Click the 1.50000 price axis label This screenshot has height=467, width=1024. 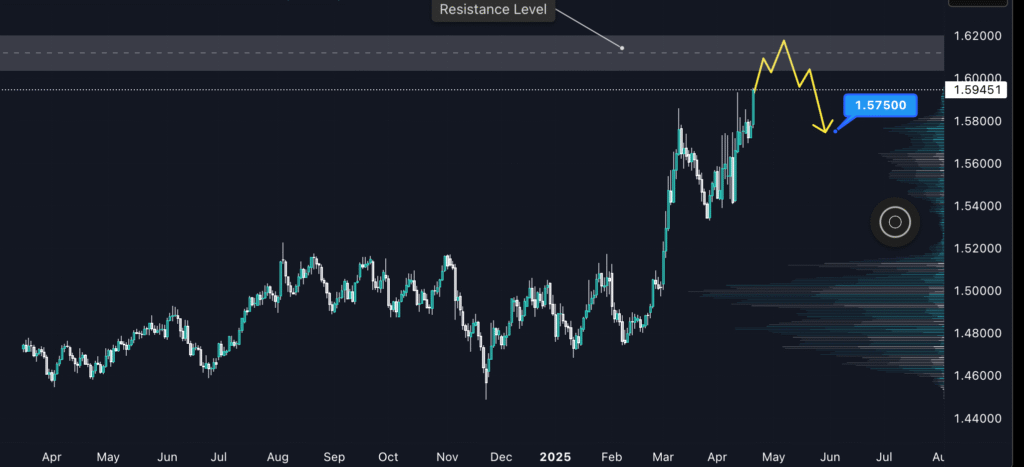[977, 291]
